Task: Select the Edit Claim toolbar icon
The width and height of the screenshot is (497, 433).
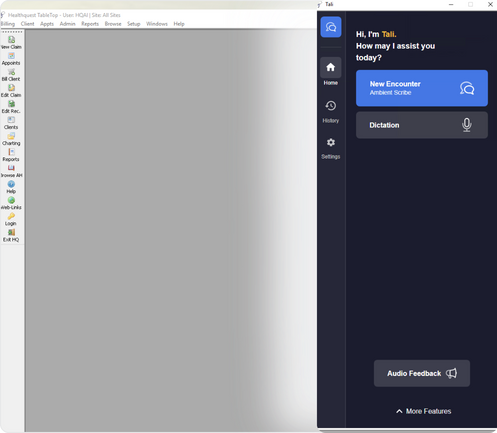Action: 11,88
